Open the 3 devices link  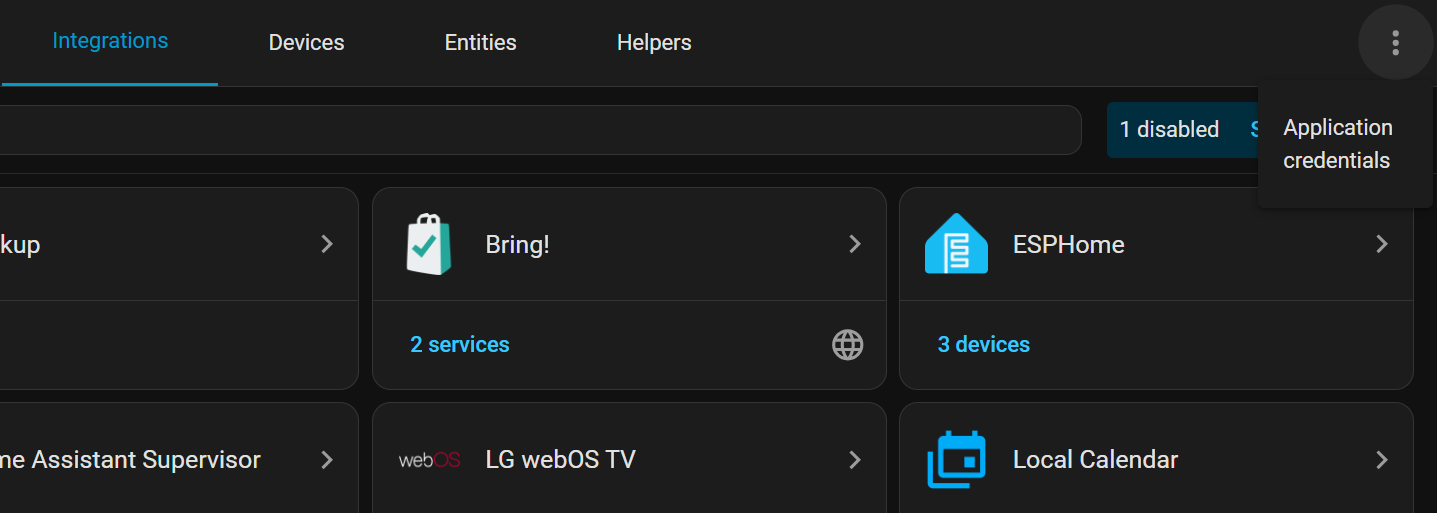coord(983,345)
